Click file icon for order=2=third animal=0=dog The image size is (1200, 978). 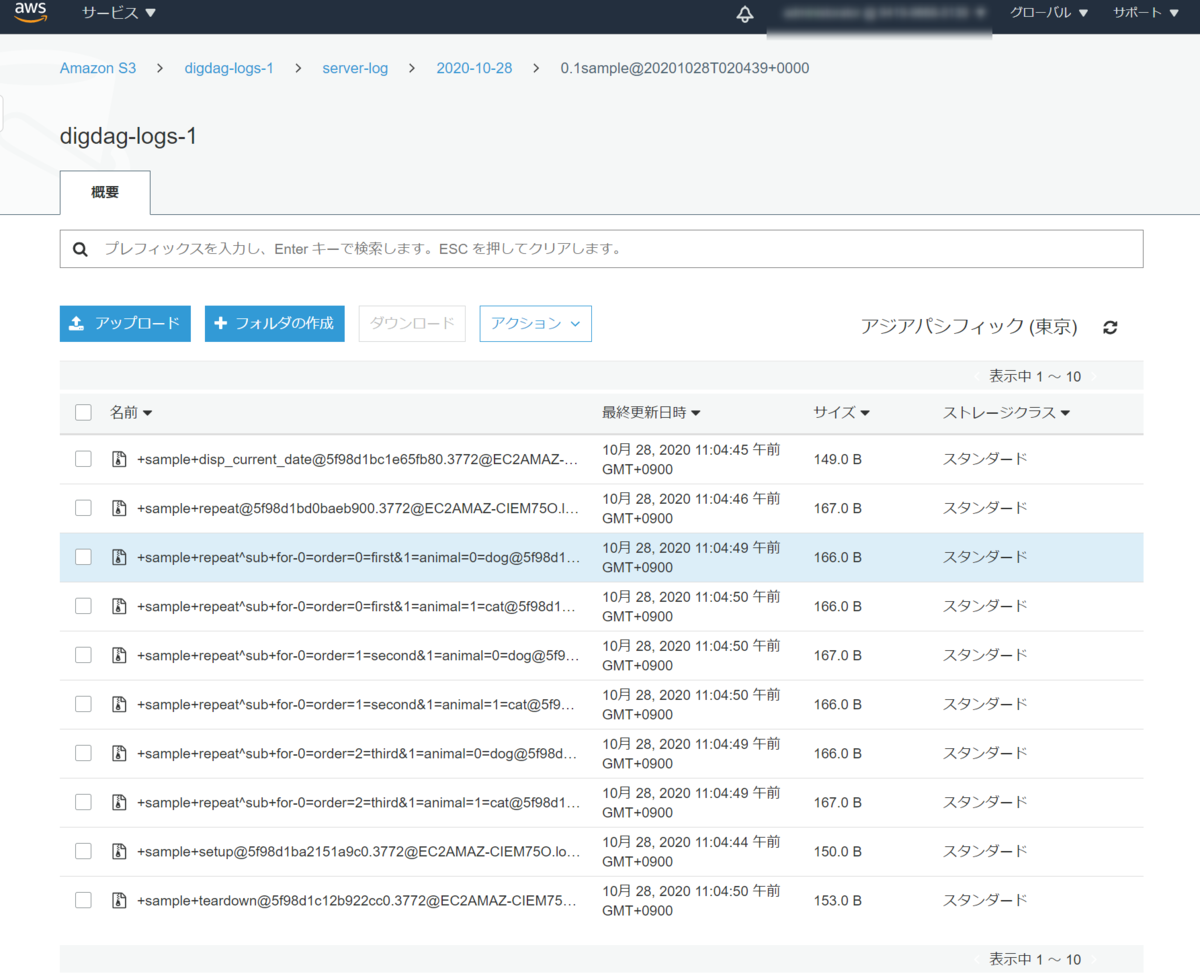[x=119, y=753]
